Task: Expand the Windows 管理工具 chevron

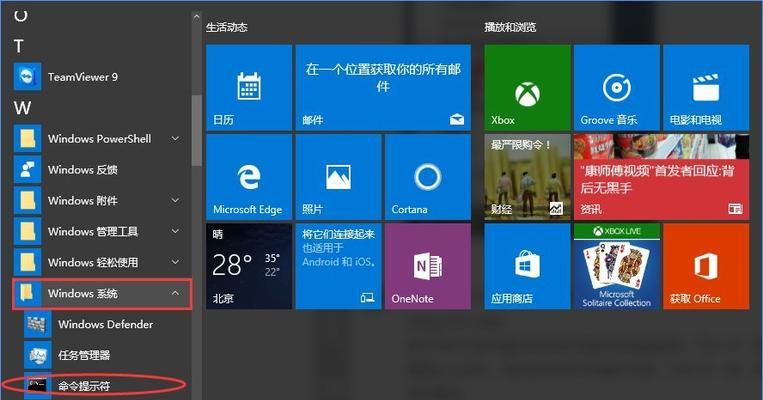Action: [175, 231]
